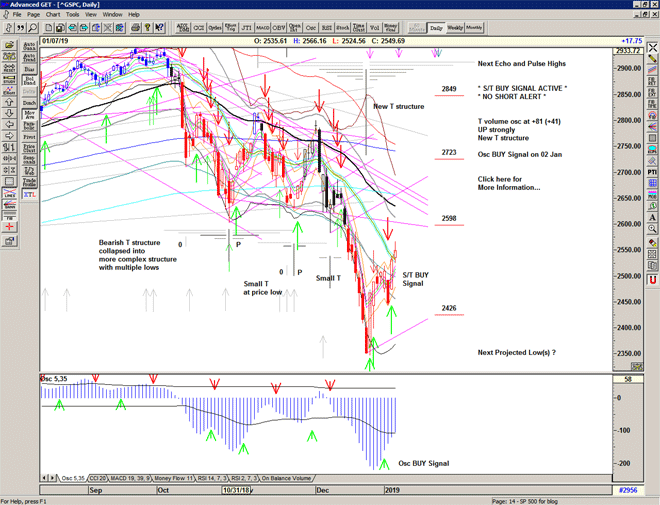Toggle the Bol Band study

click(29, 79)
